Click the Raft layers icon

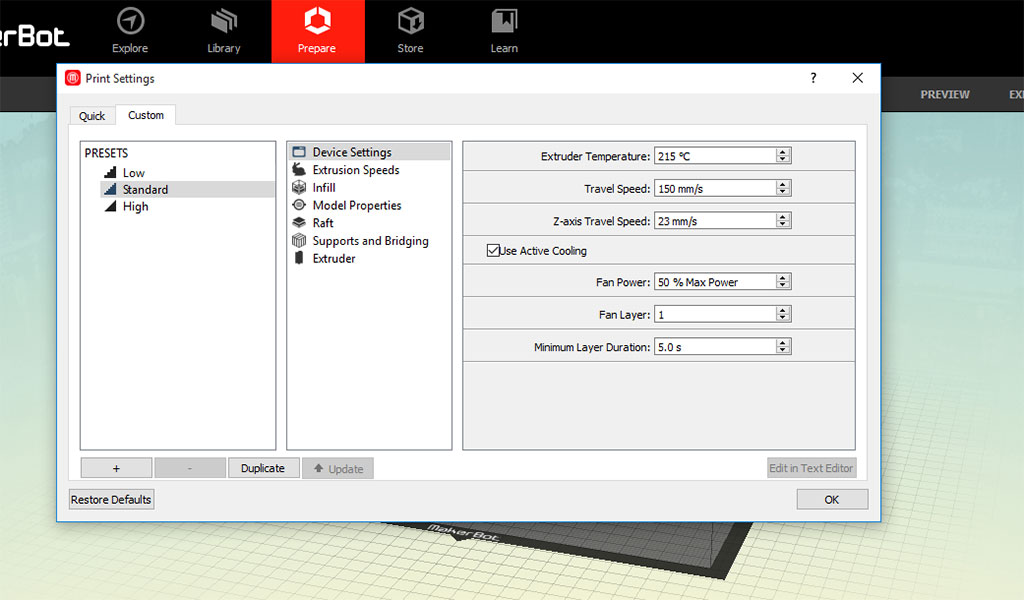point(299,223)
